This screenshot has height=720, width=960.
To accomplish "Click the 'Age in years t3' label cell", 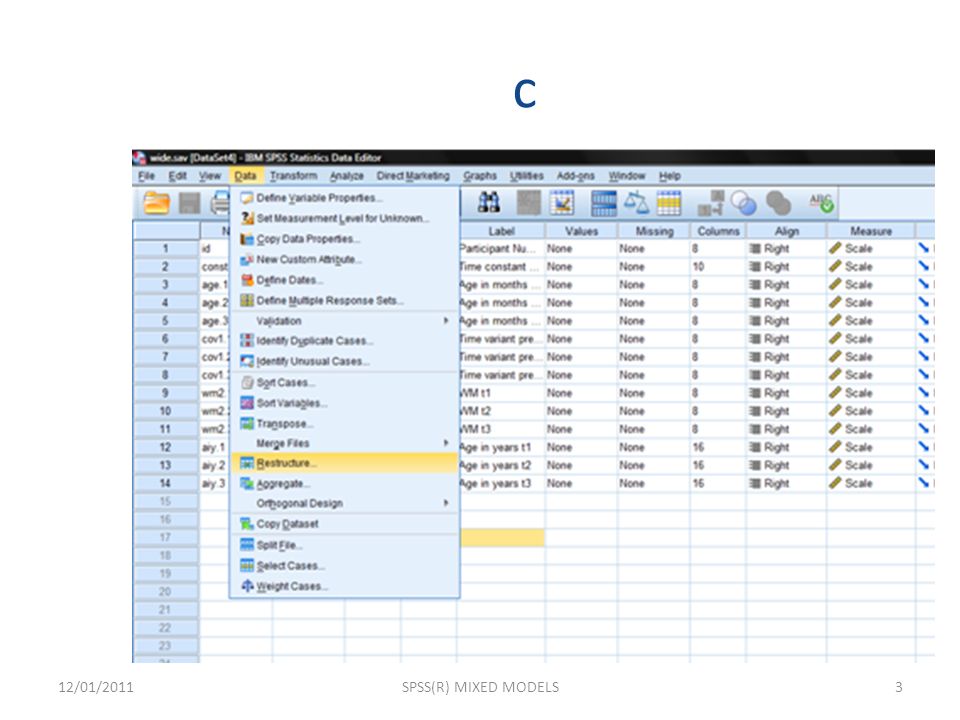I will pyautogui.click(x=501, y=484).
